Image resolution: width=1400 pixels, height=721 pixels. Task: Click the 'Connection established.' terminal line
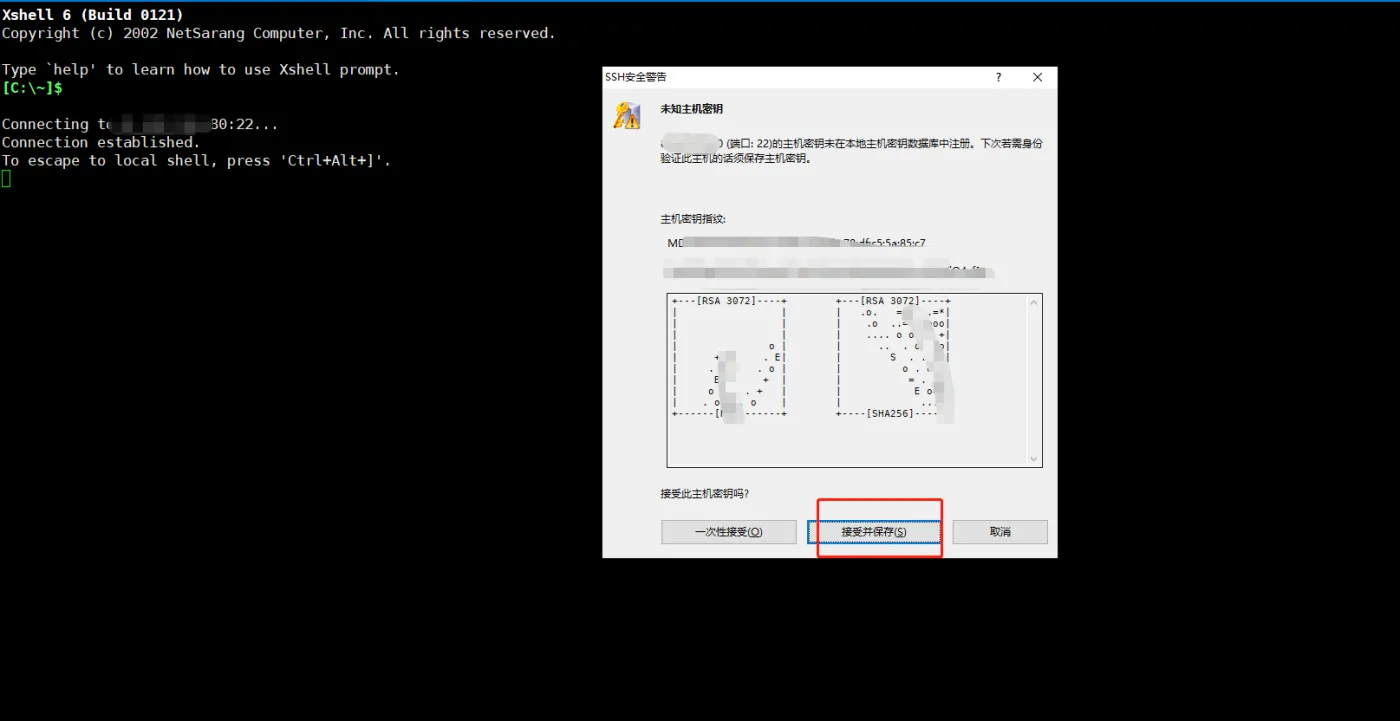pos(101,142)
